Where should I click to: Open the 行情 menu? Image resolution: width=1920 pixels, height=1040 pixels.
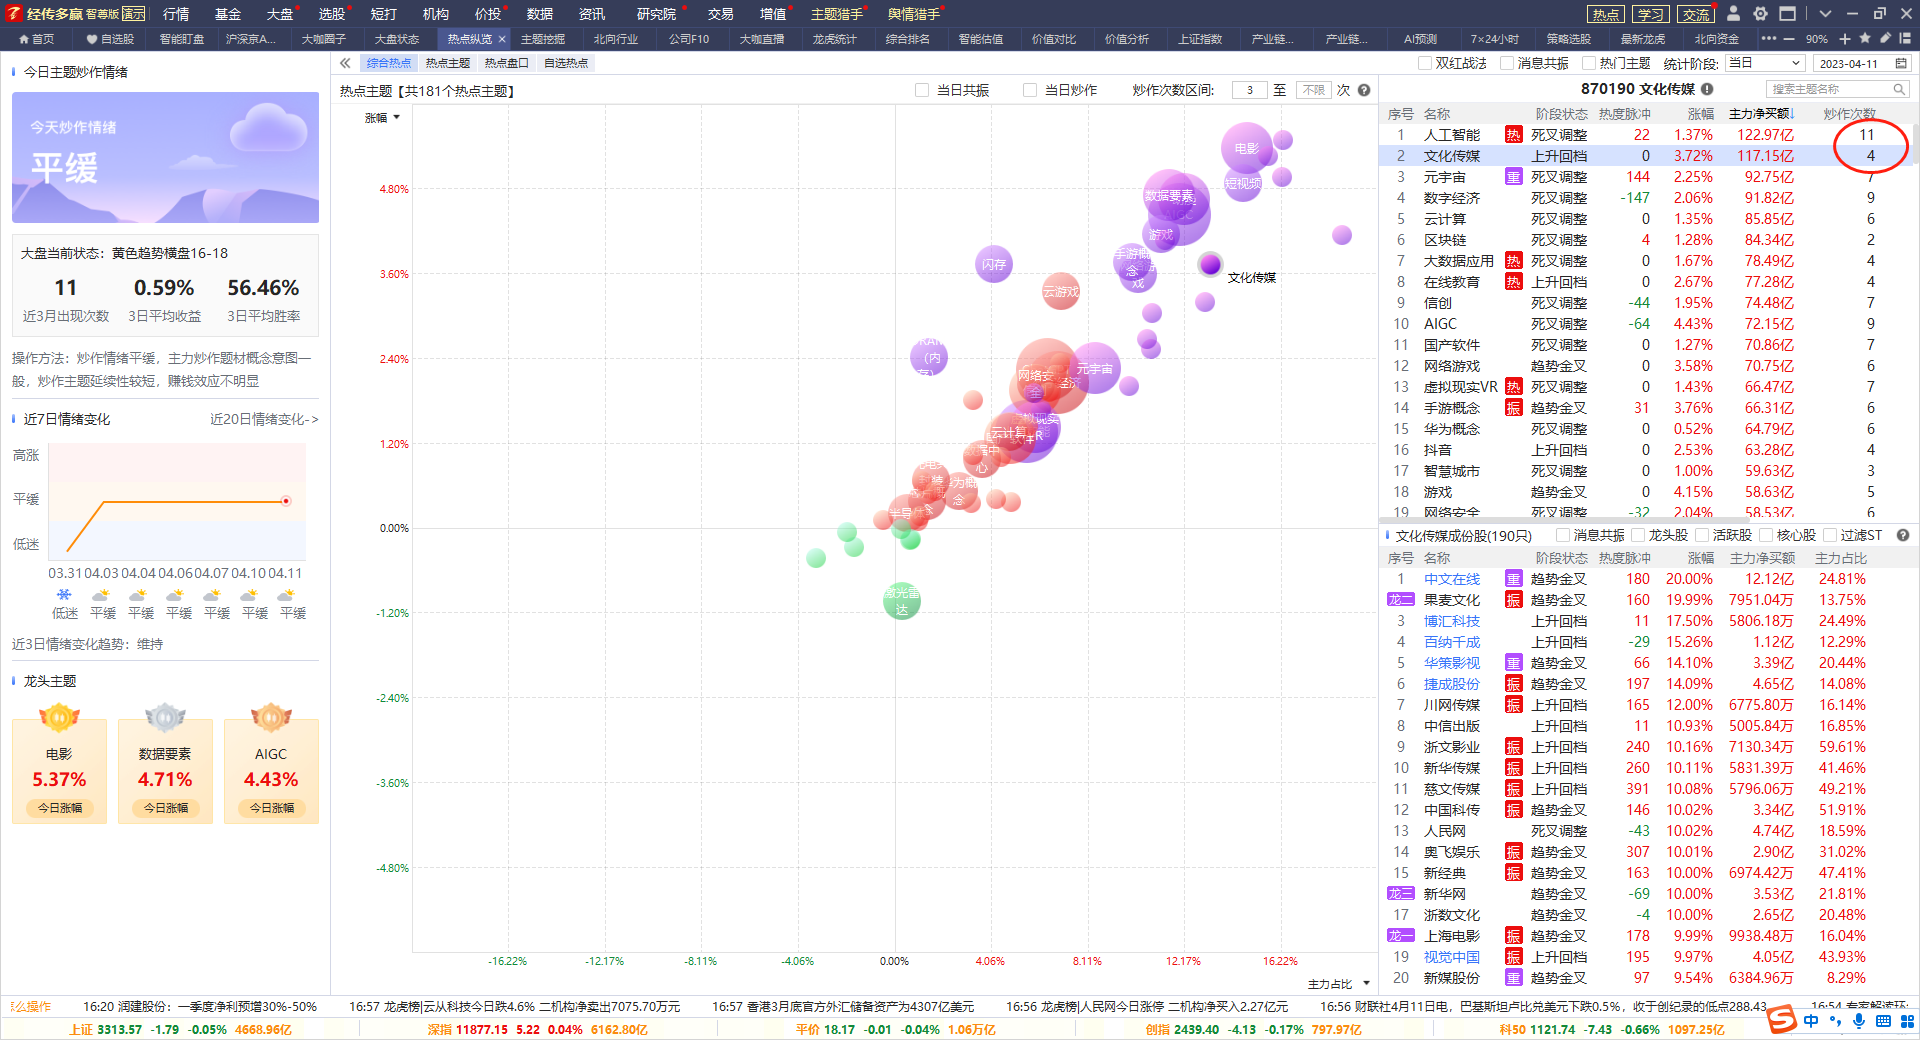point(176,14)
